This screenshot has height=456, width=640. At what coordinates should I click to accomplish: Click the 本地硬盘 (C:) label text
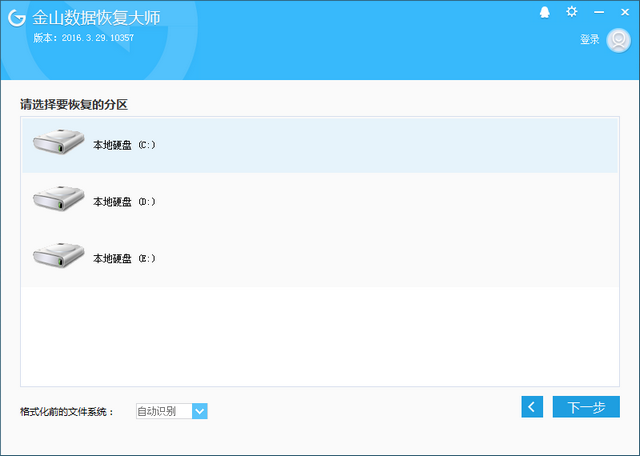(124, 145)
